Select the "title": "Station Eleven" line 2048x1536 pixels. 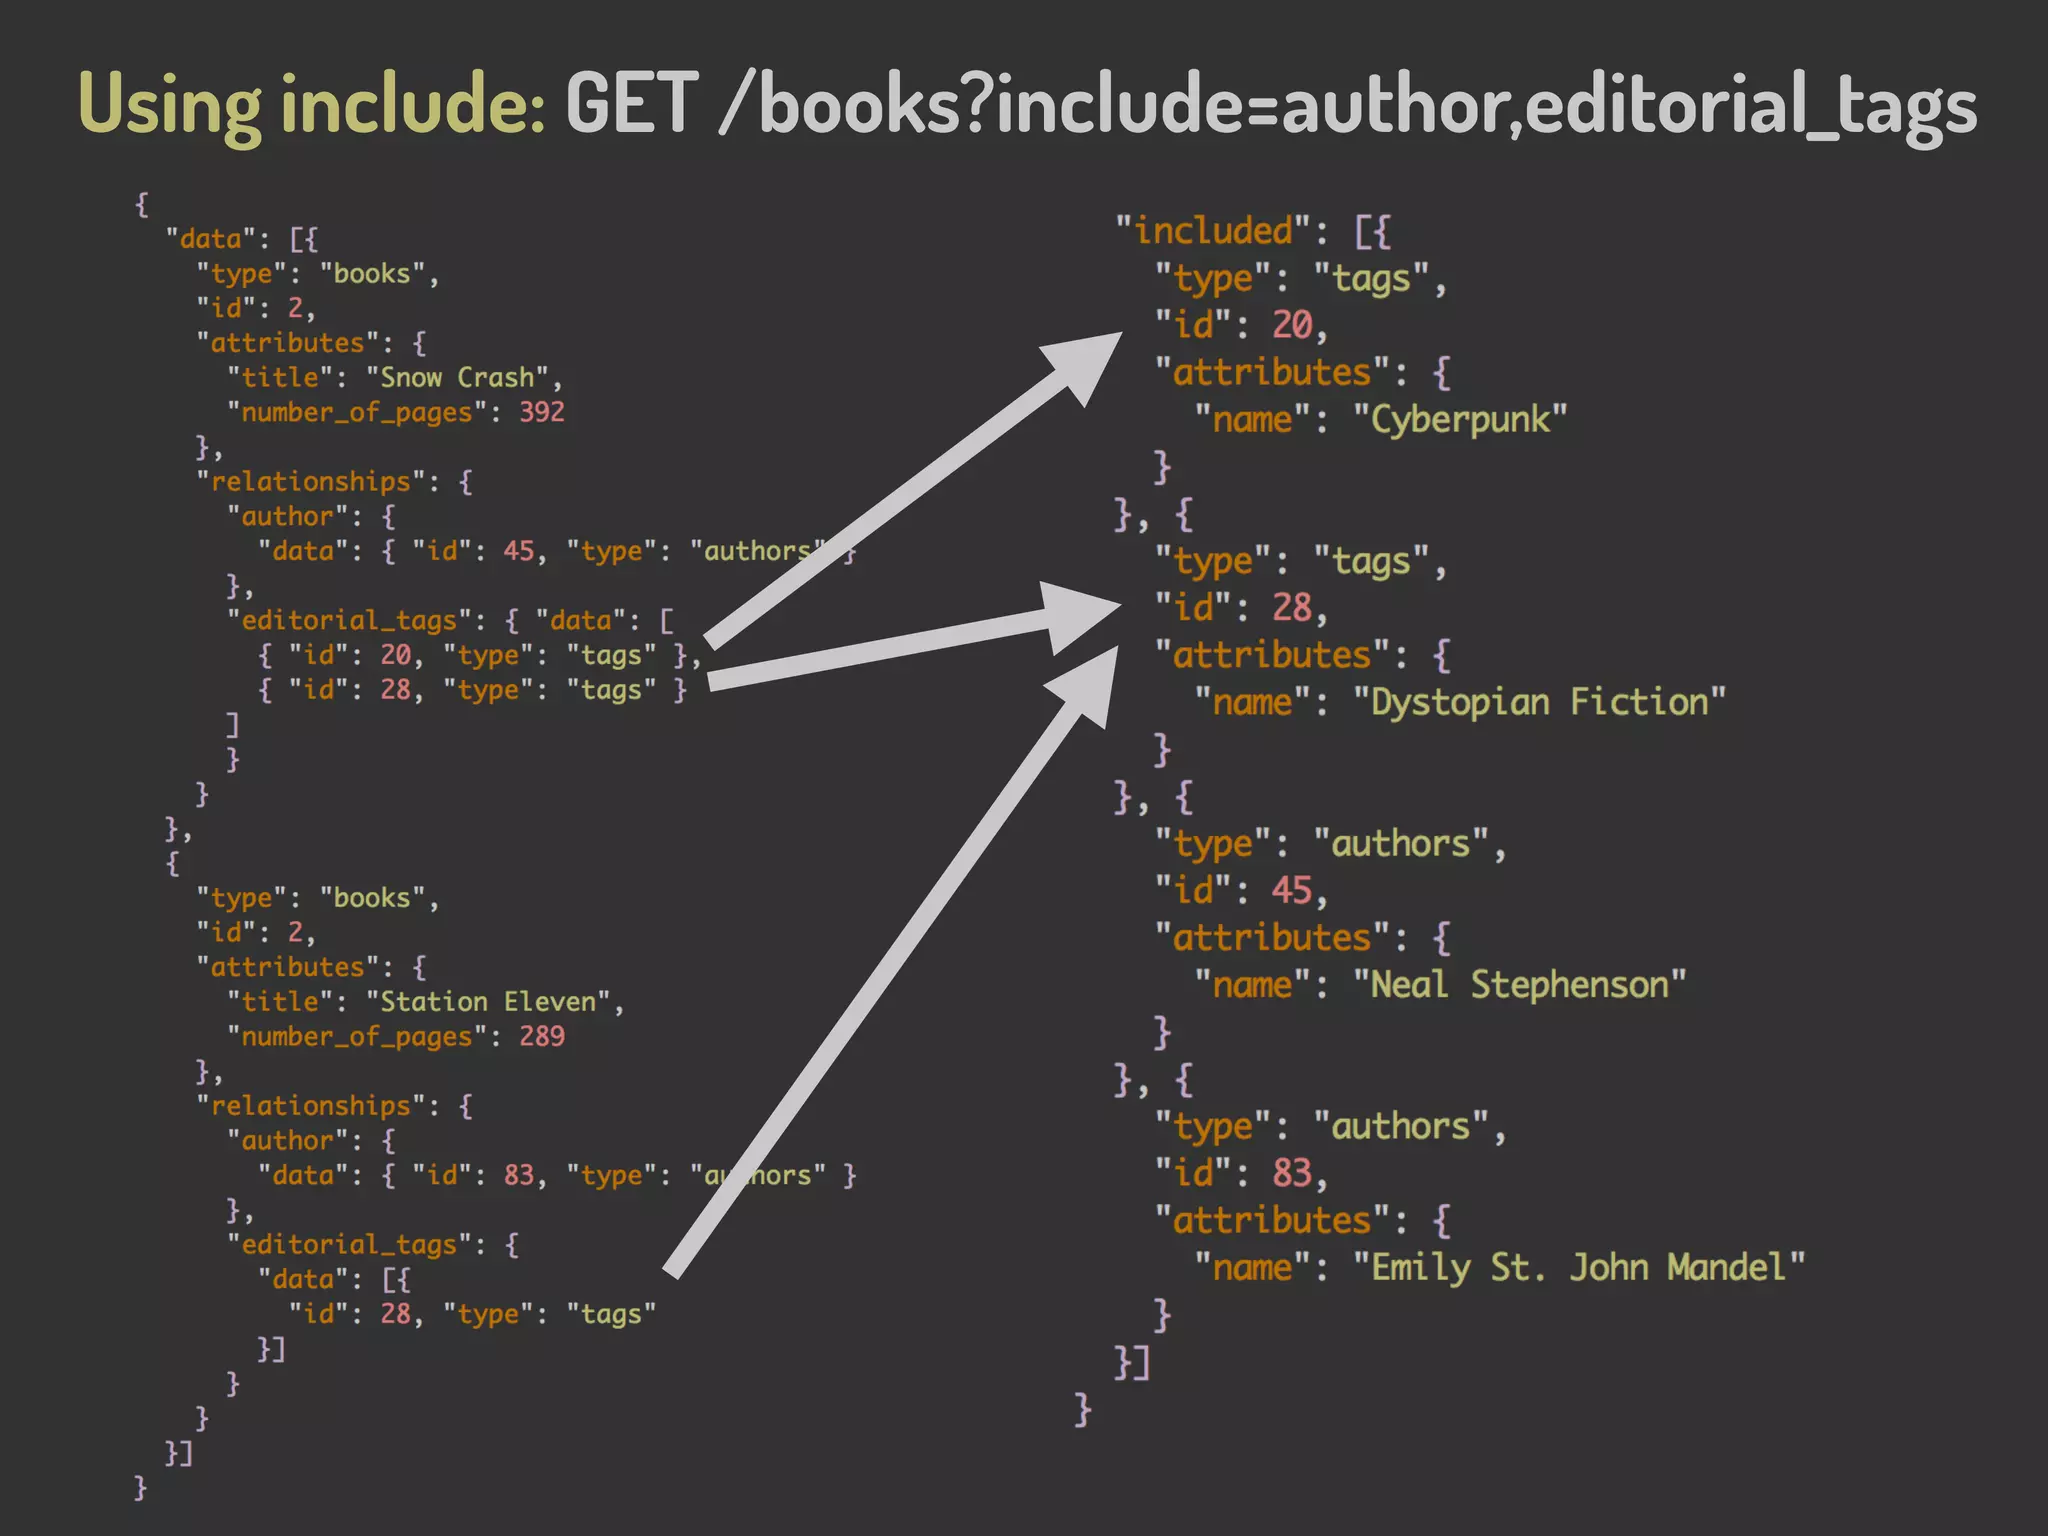[x=426, y=1002]
